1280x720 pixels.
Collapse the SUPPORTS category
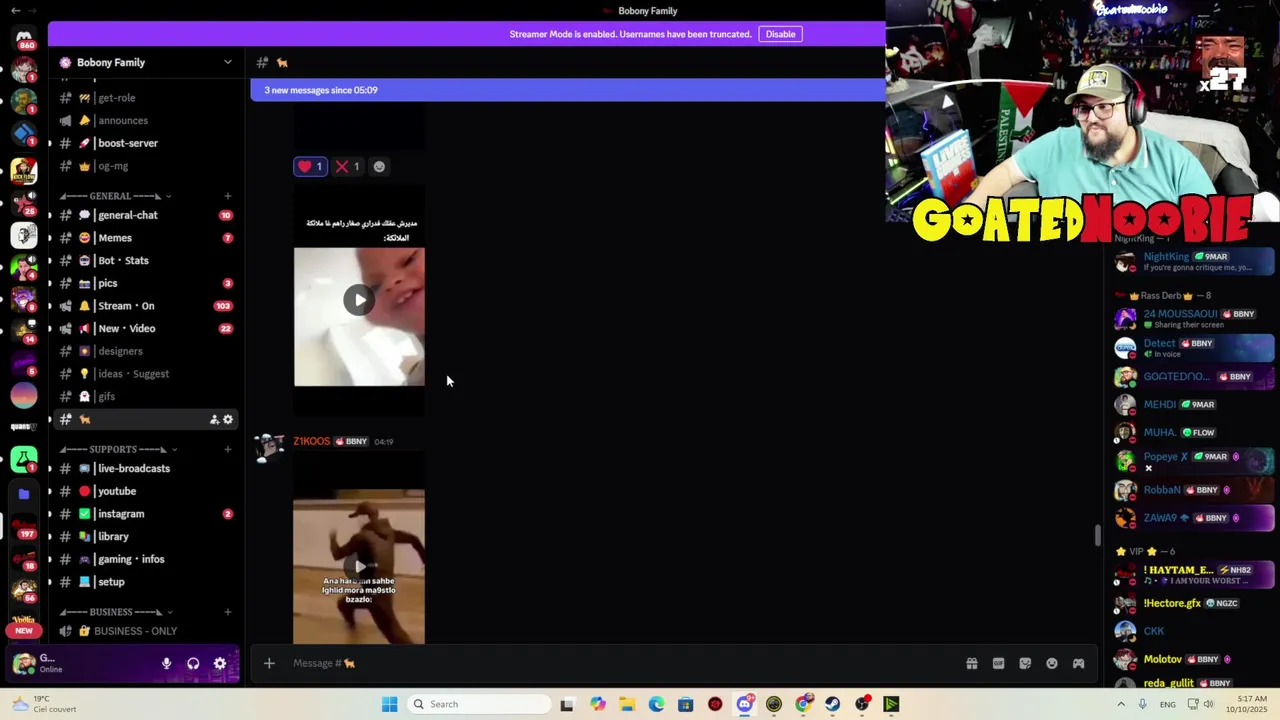[x=118, y=449]
